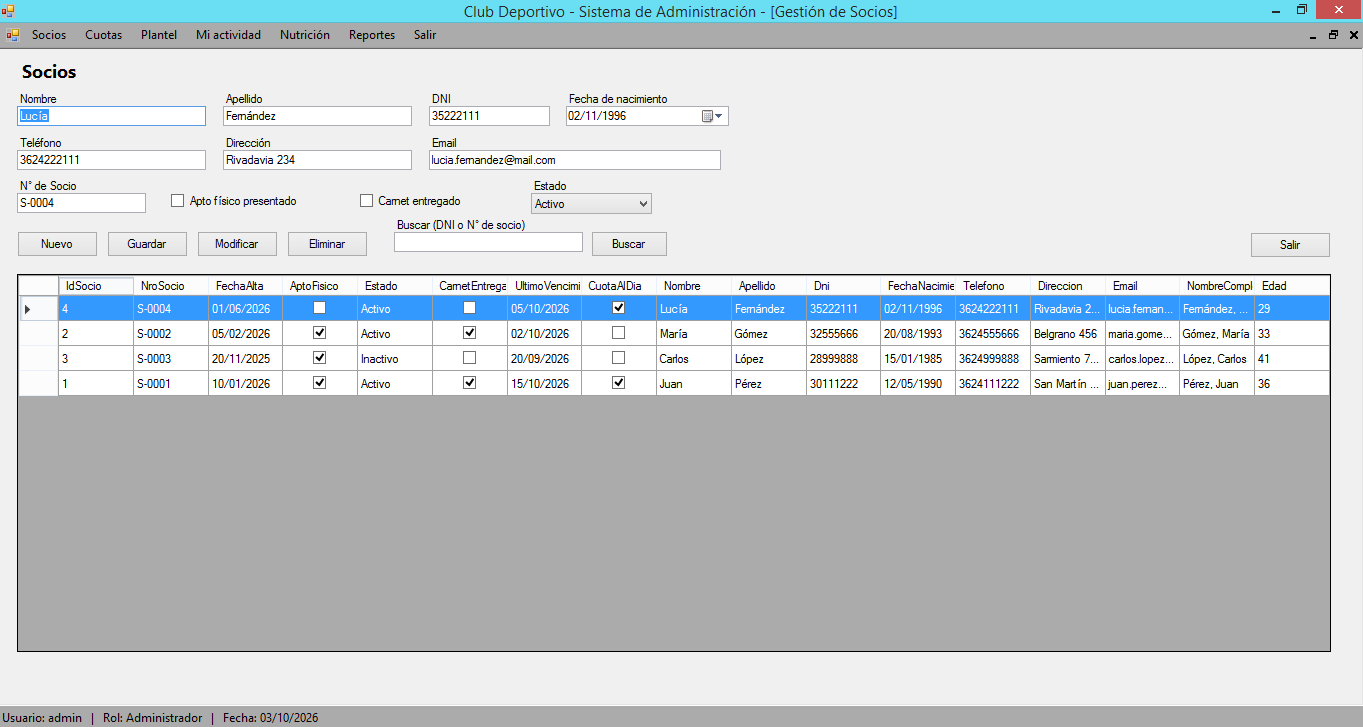Viewport: 1363px width, 727px height.
Task: Click the app icon in title bar
Action: click(9, 11)
